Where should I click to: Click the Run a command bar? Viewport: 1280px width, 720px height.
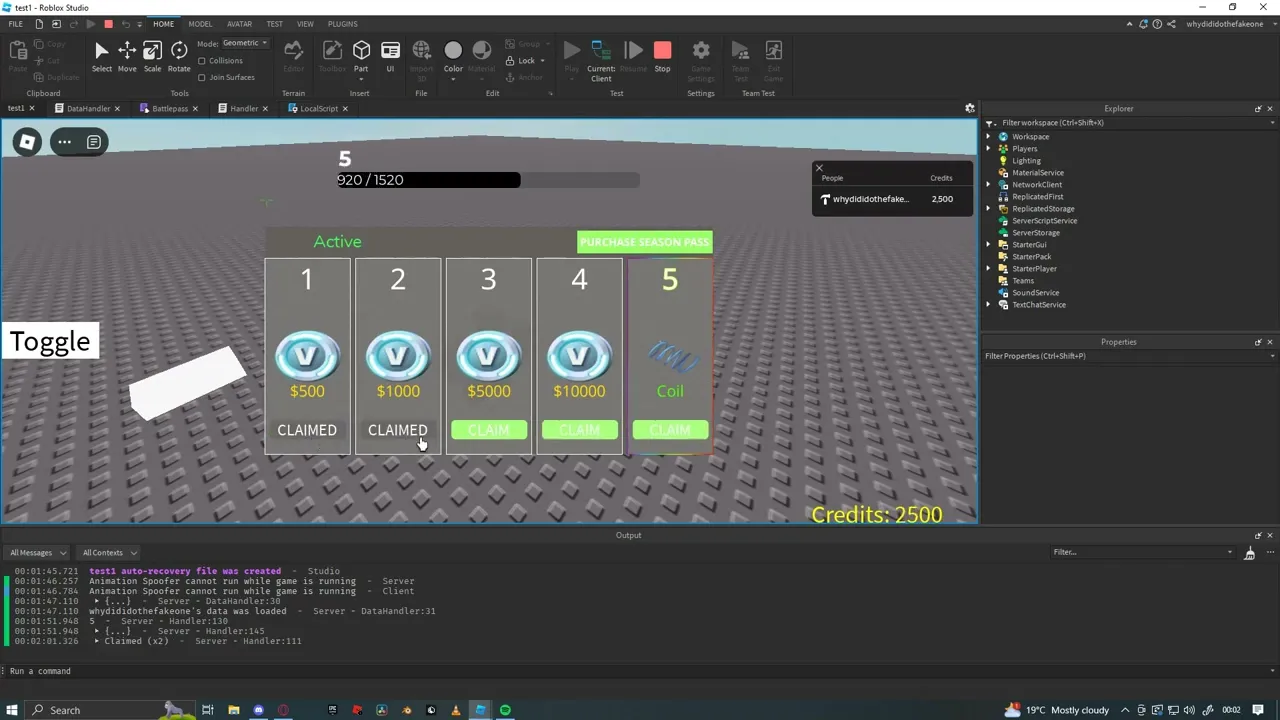[x=640, y=671]
